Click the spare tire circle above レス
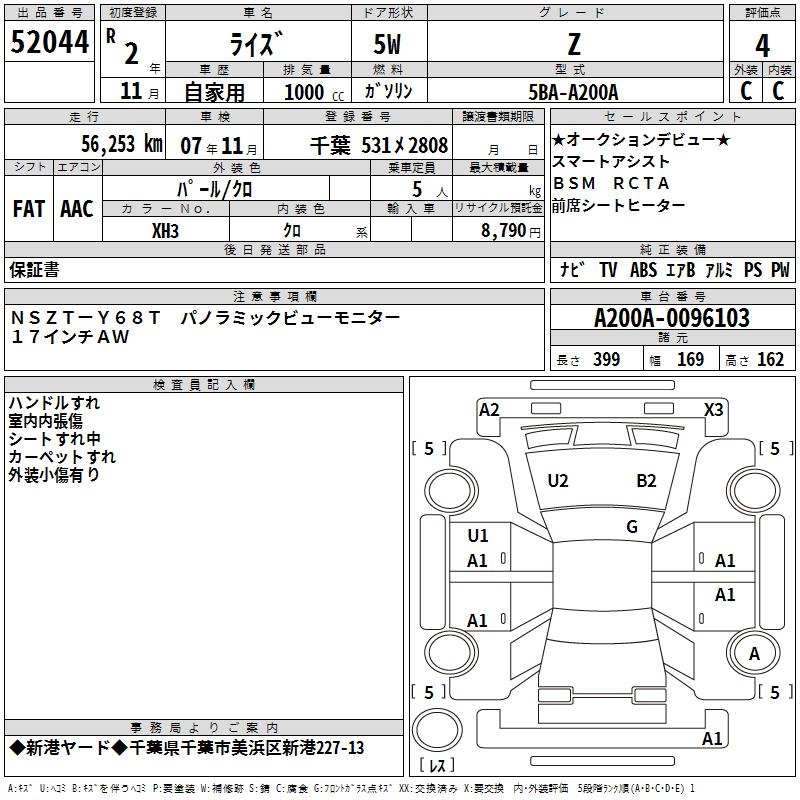The image size is (800, 800). coord(437,730)
